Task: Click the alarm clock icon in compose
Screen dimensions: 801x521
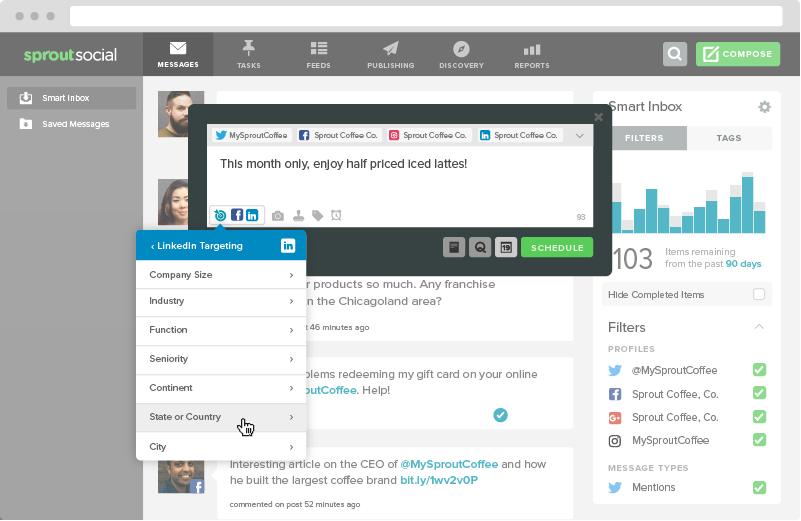Action: point(336,216)
